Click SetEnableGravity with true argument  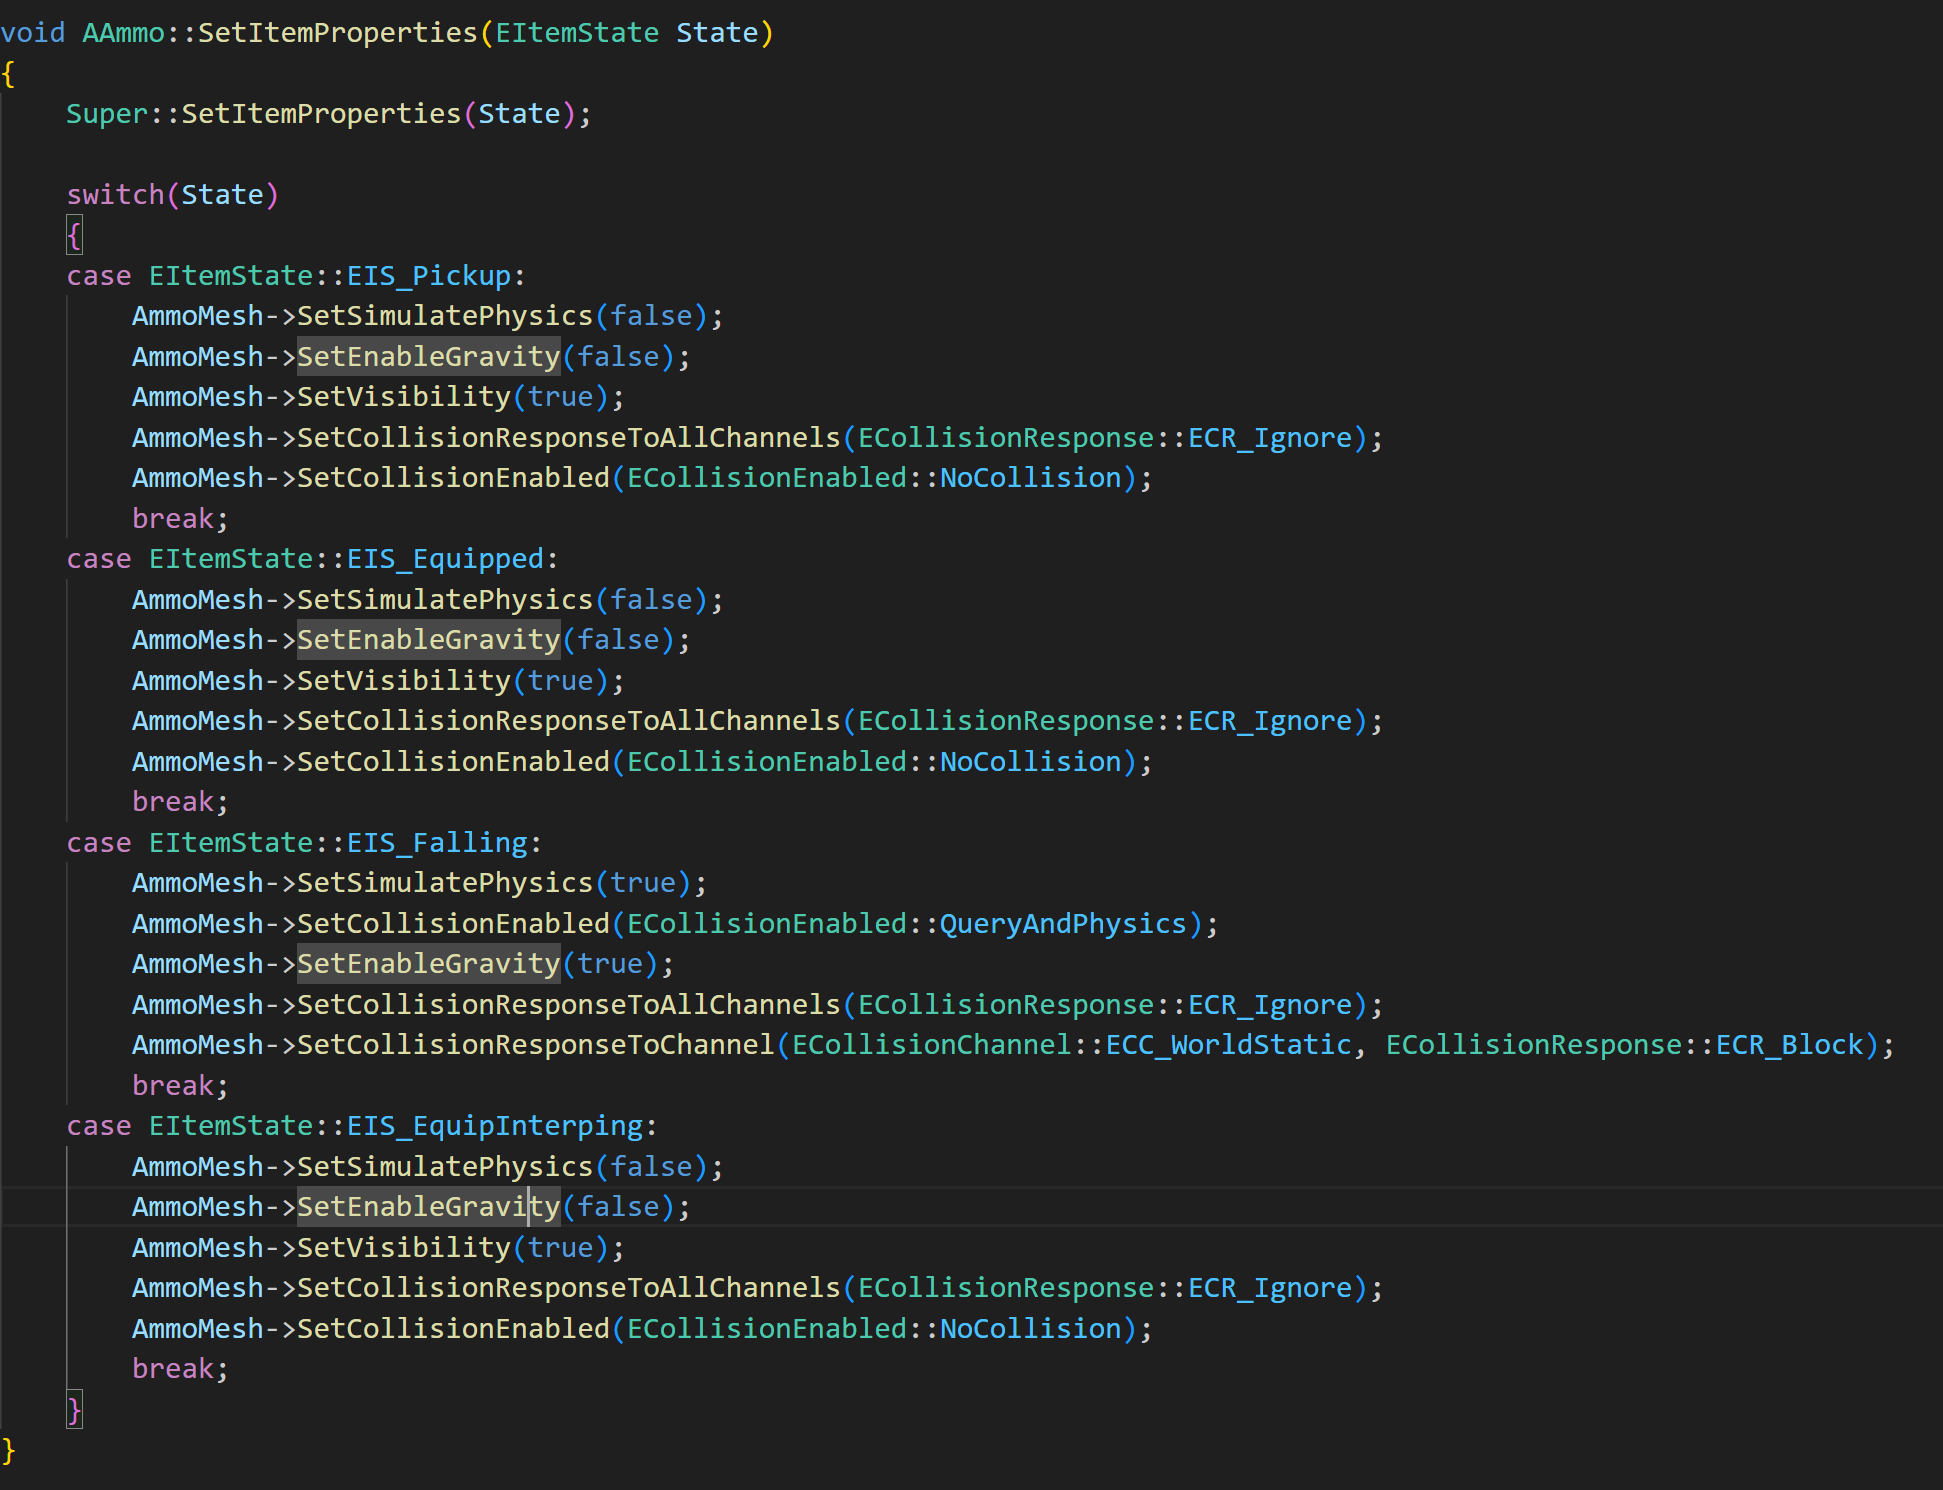(x=428, y=964)
